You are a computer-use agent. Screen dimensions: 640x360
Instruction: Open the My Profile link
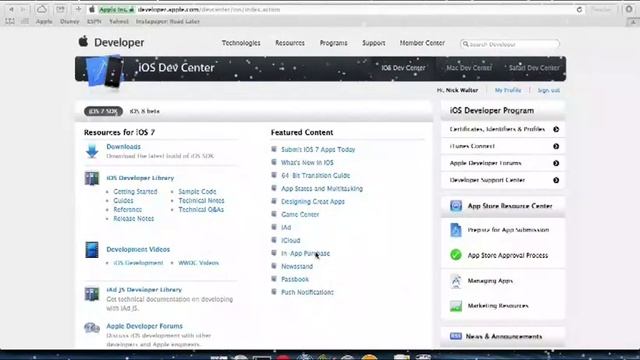[508, 90]
